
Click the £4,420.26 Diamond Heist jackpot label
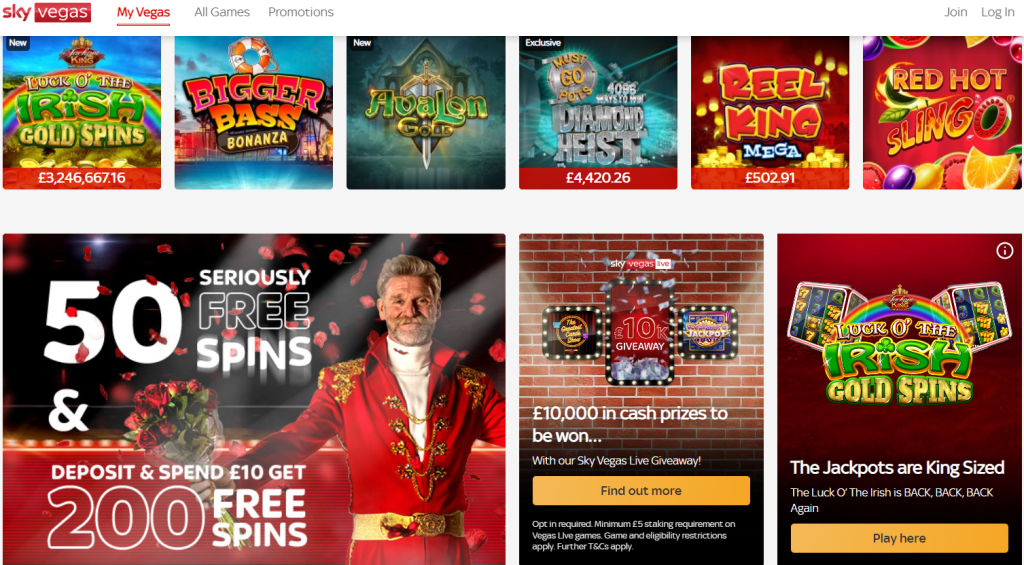tap(598, 178)
